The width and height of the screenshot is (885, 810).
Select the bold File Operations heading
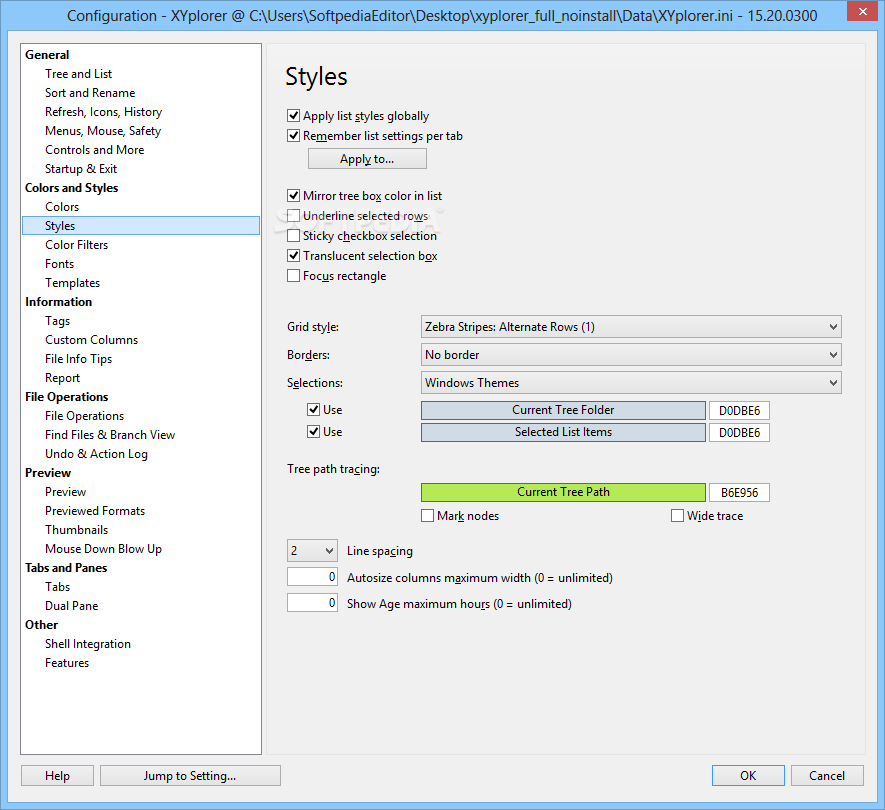tap(67, 397)
